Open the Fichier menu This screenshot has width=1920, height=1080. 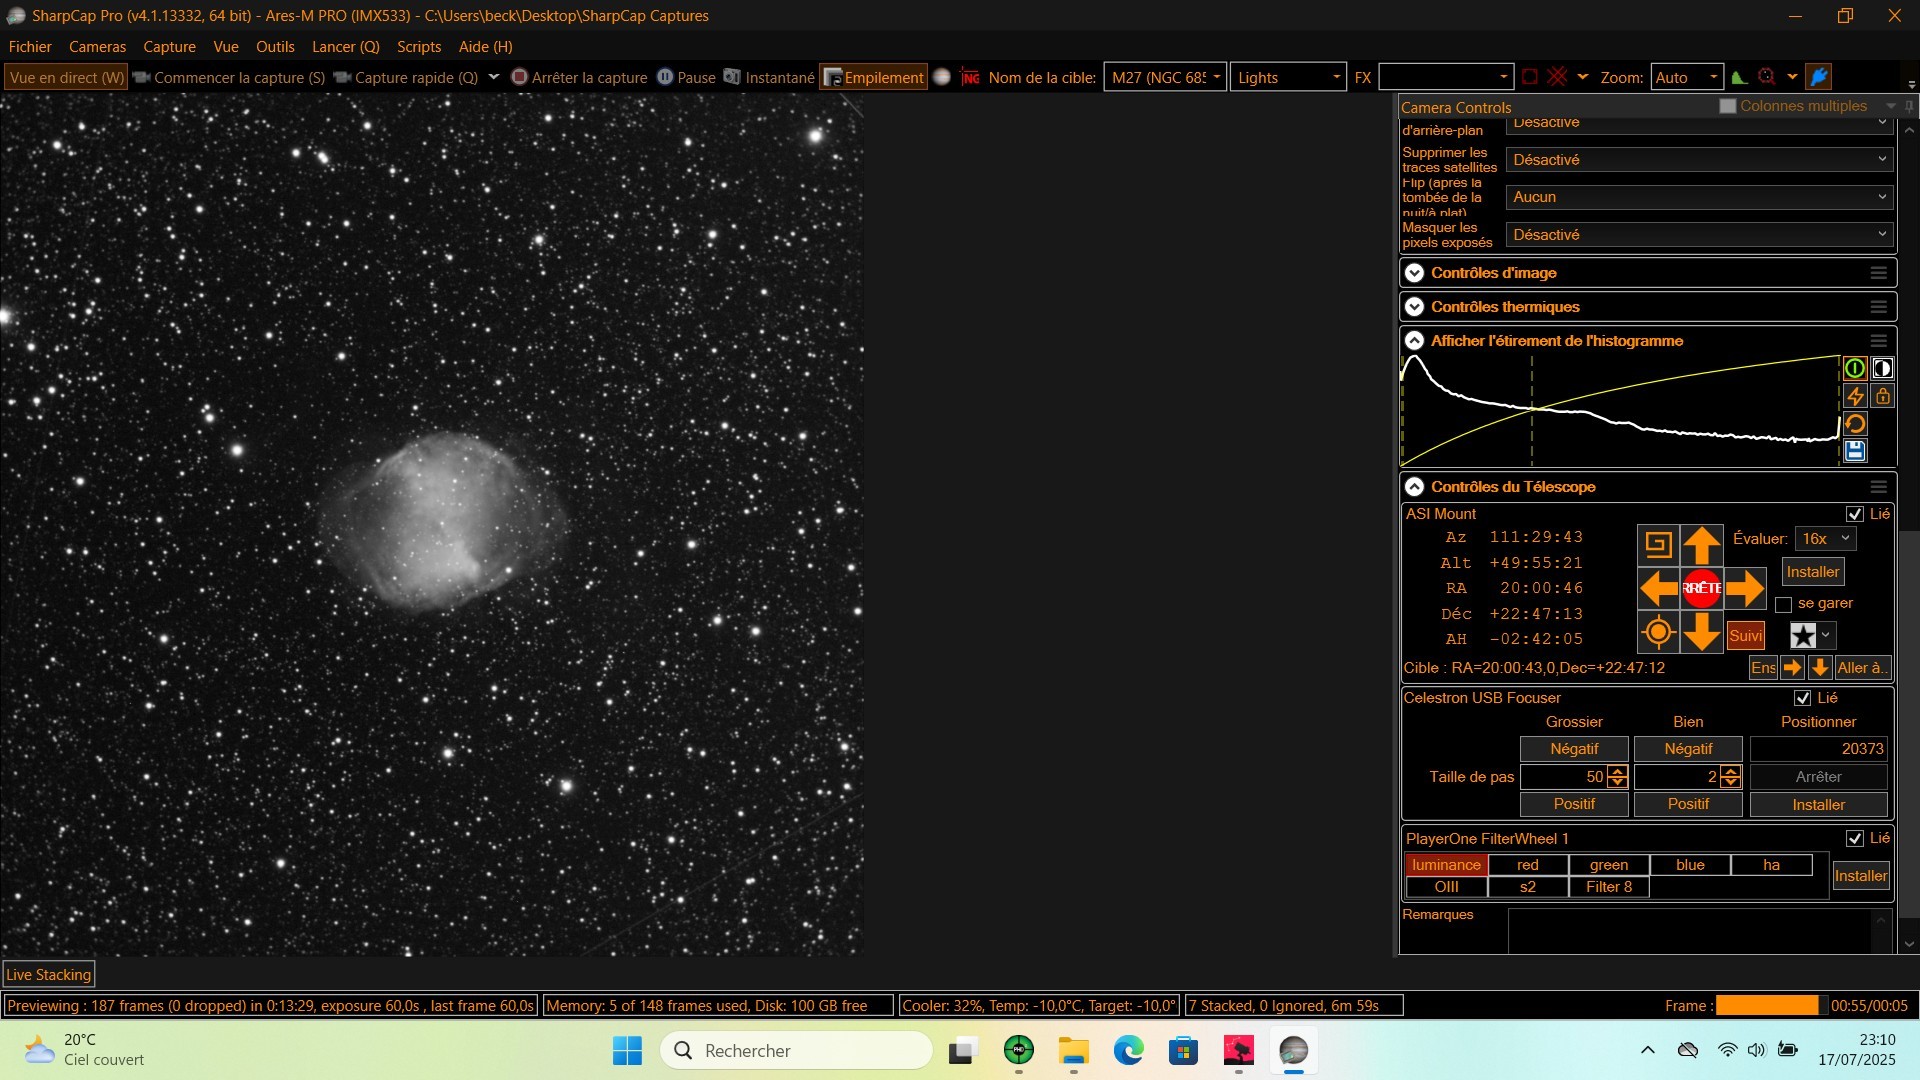(x=30, y=47)
